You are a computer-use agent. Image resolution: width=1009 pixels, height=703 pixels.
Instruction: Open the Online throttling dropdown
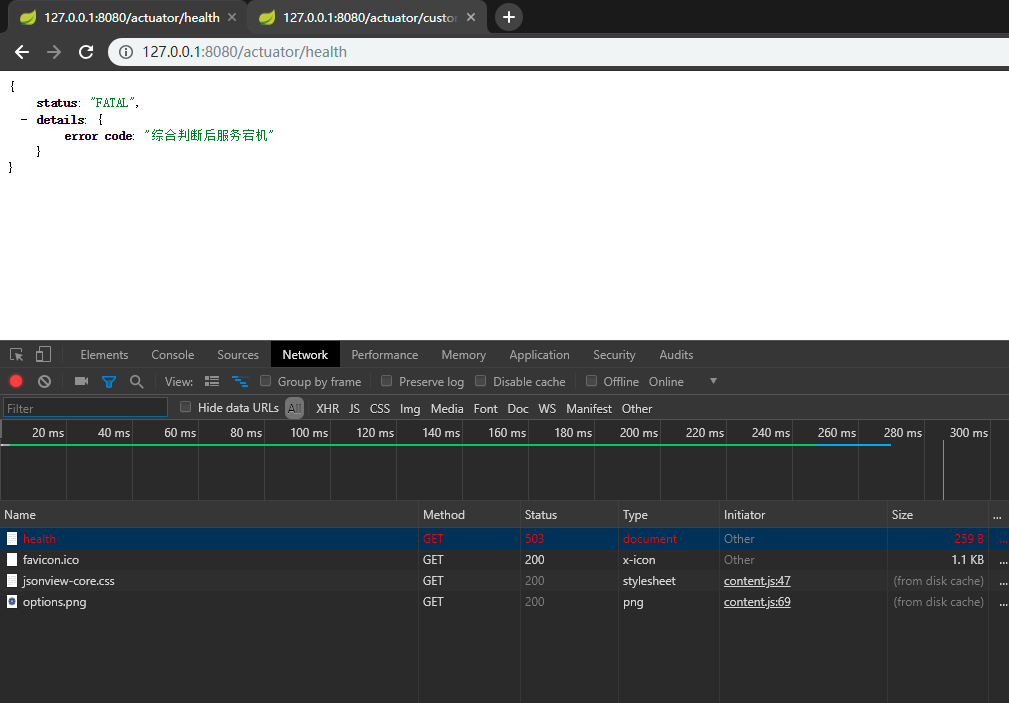pyautogui.click(x=713, y=381)
